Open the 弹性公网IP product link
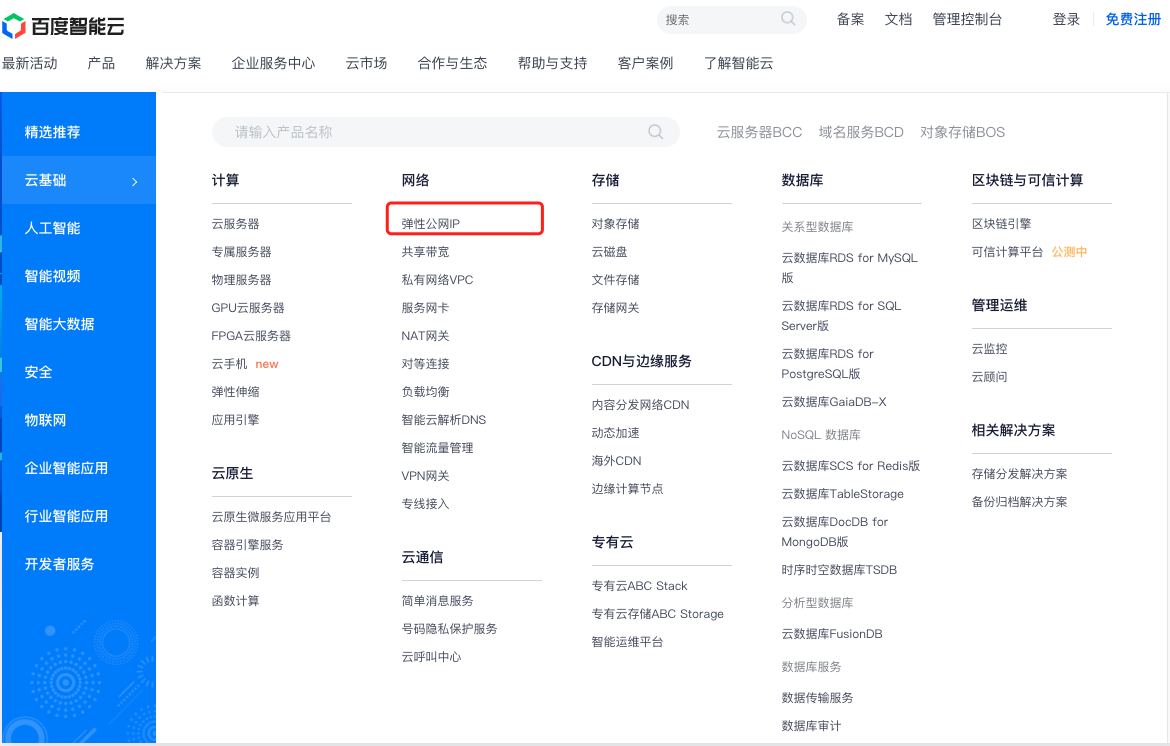This screenshot has height=746, width=1170. pos(431,224)
